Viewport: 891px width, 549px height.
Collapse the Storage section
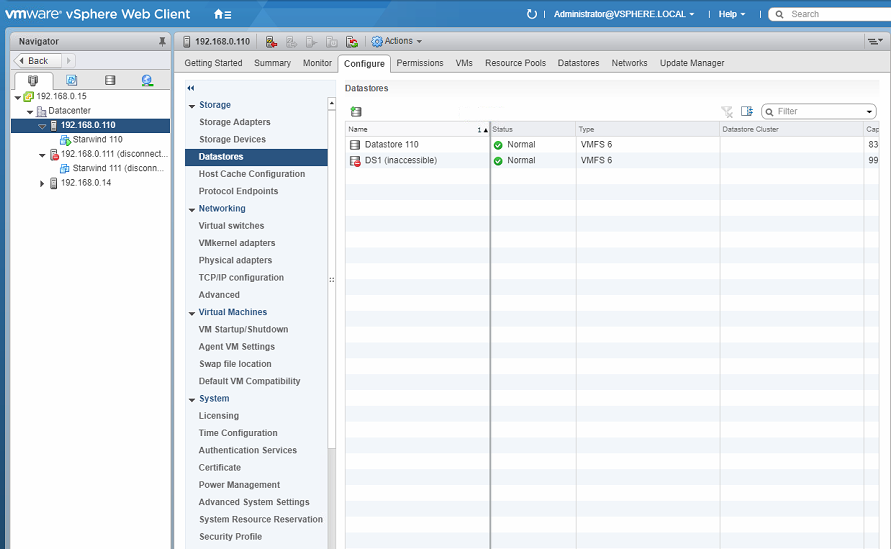(192, 106)
